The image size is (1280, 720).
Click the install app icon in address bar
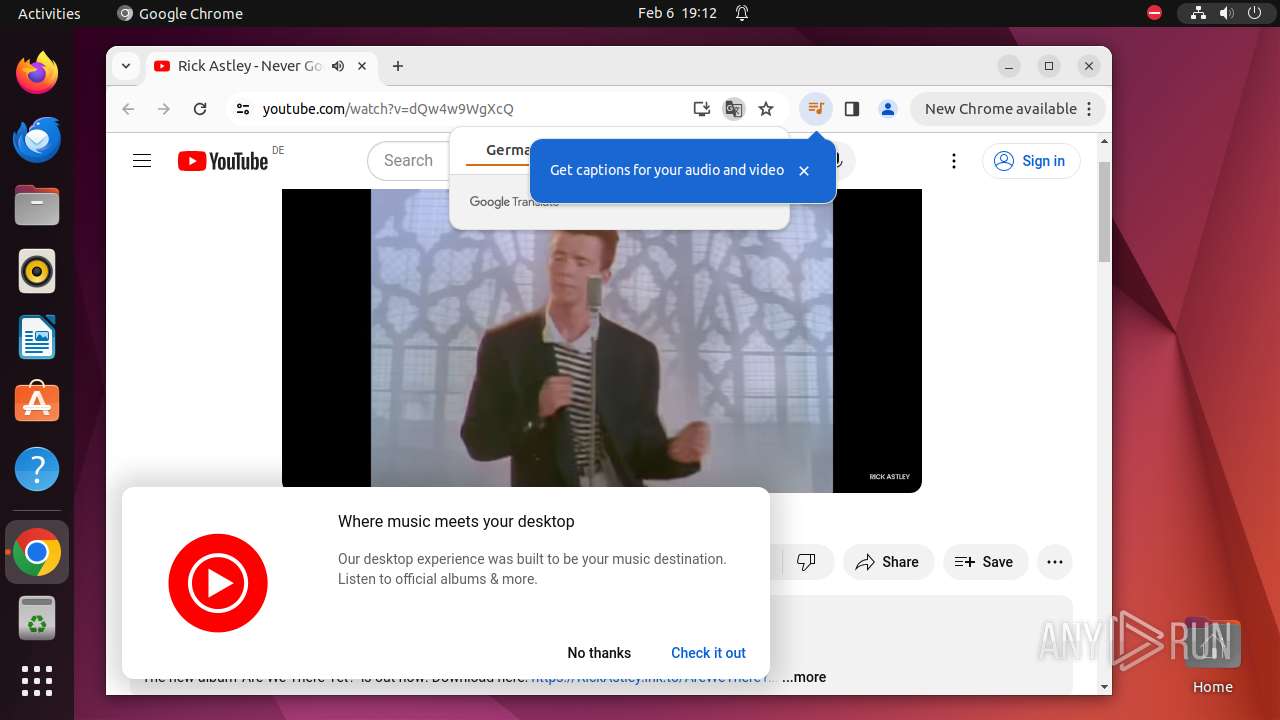702,109
